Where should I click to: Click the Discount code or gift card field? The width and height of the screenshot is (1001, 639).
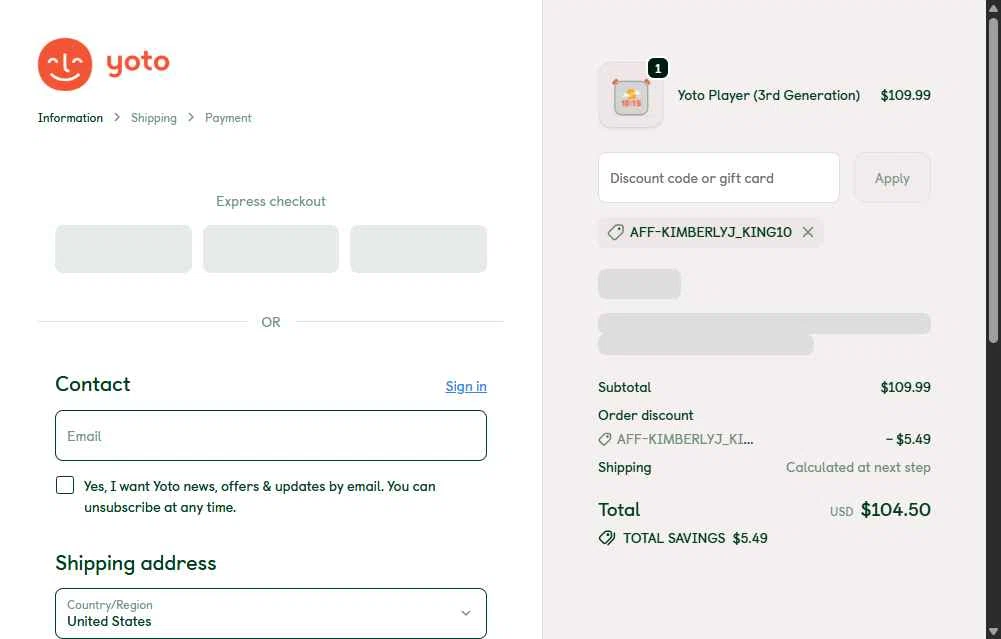(718, 178)
